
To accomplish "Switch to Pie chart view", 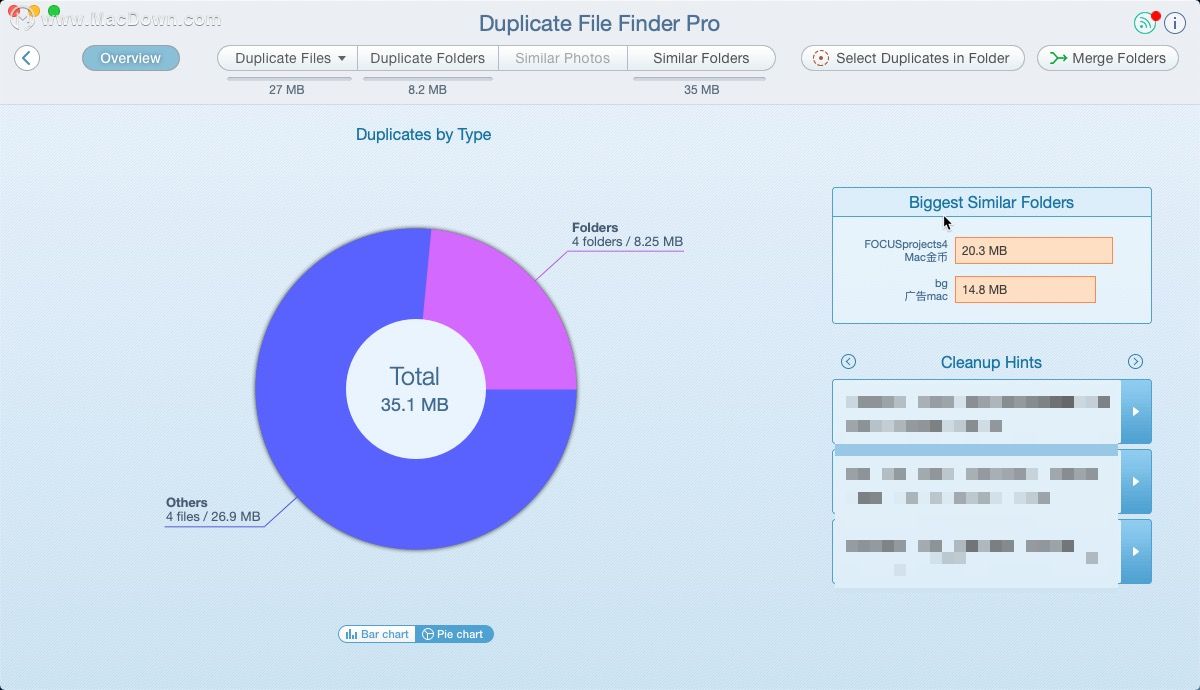I will (x=454, y=634).
